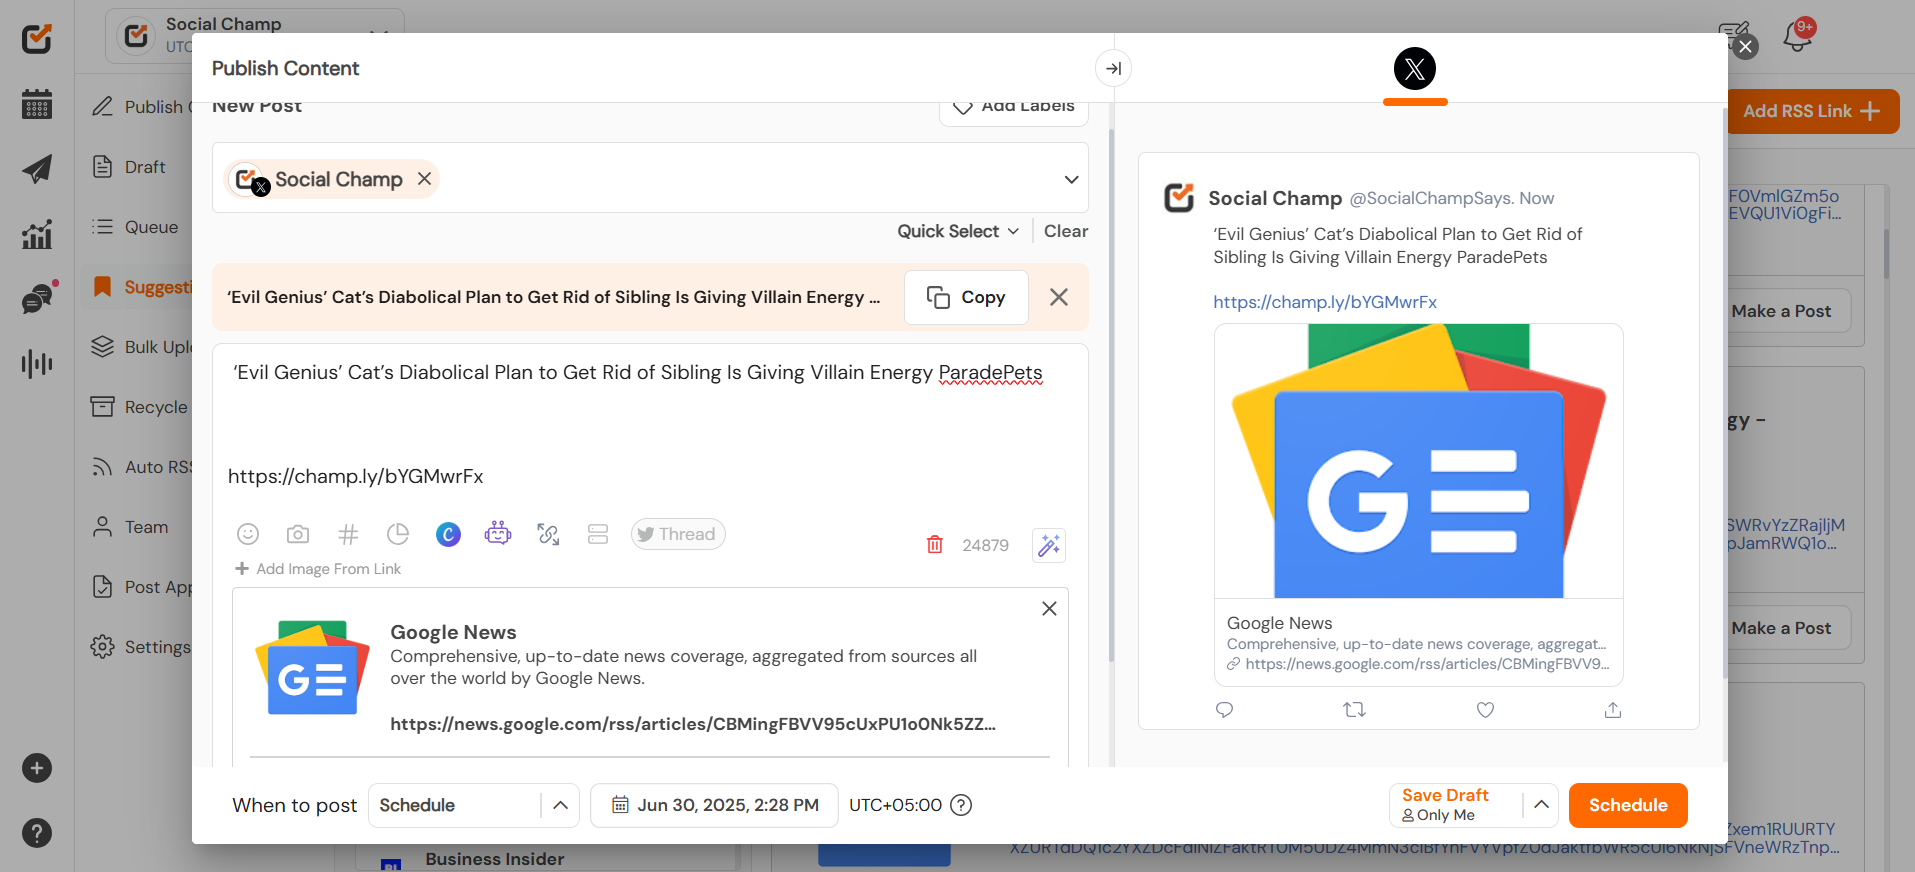1915x872 pixels.
Task: Click upper Make a Post button
Action: (1781, 311)
